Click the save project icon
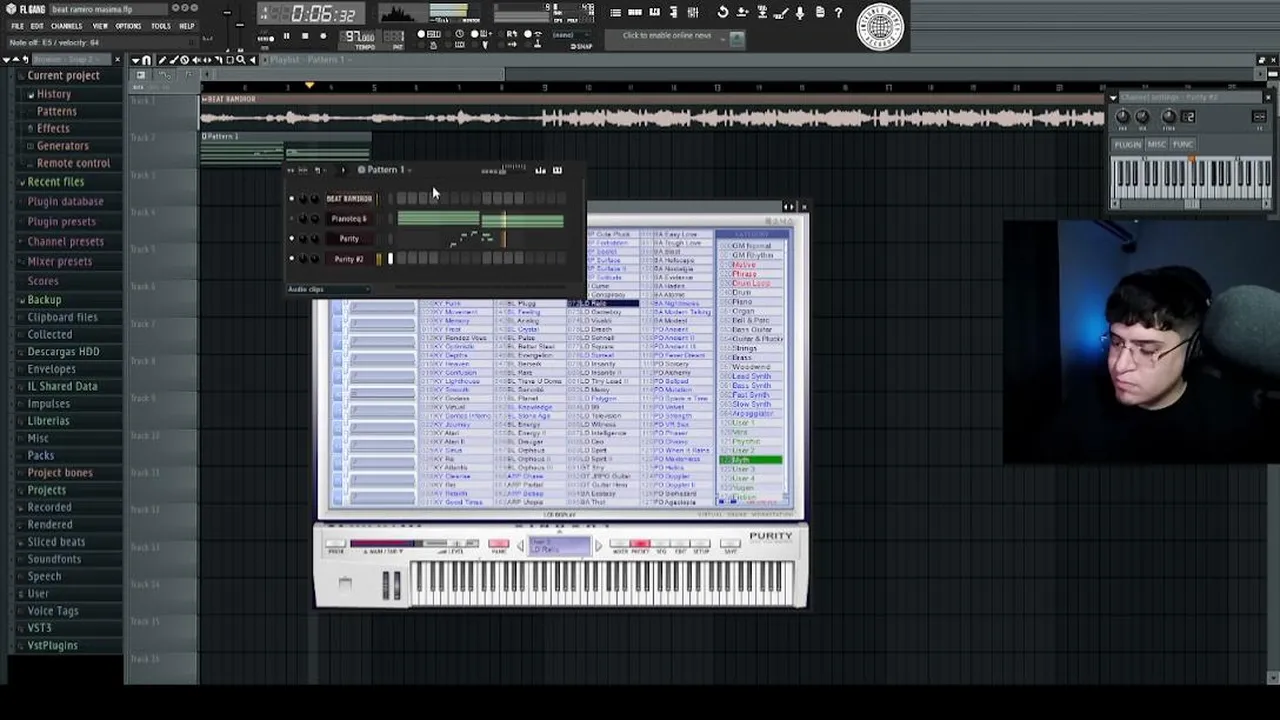This screenshot has height=720, width=1280. coord(742,13)
